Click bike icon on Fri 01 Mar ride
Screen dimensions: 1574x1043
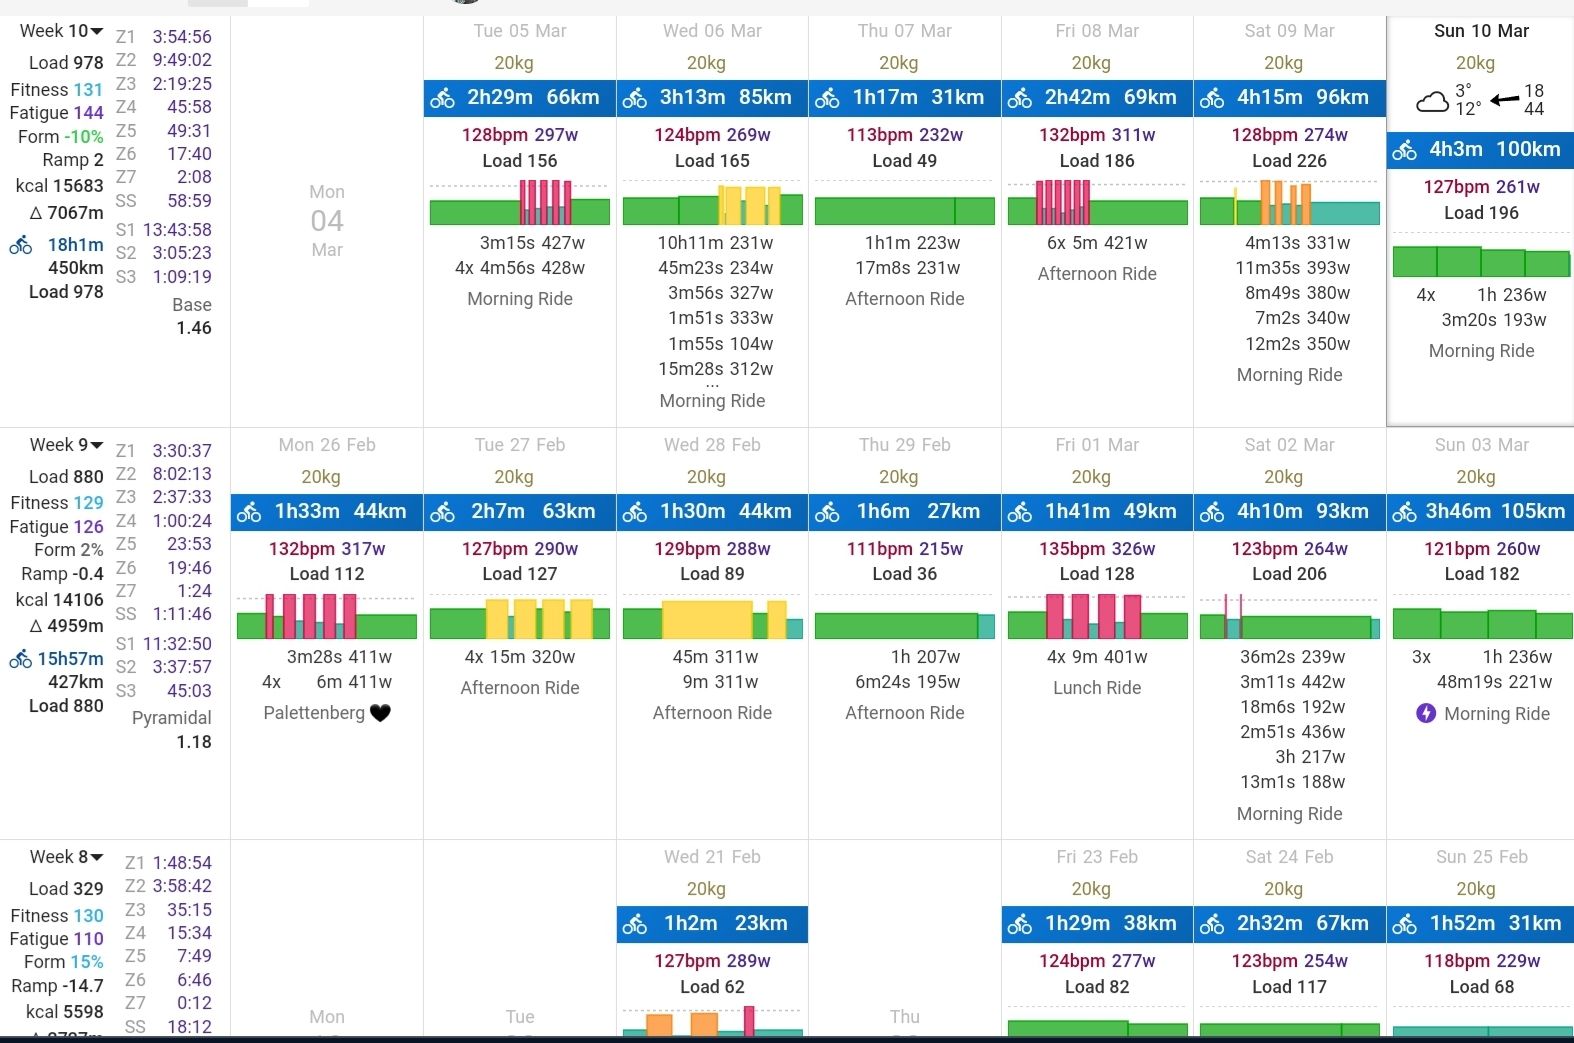[x=1020, y=513]
